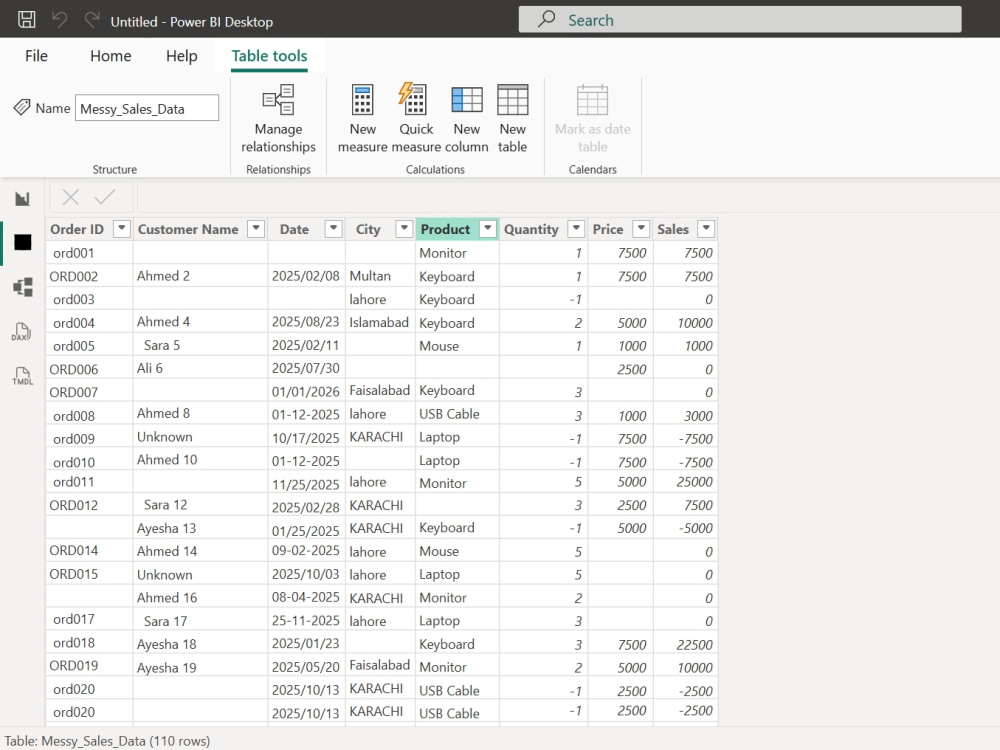Select the Sales column header
This screenshot has width=1000, height=750.
[x=673, y=229]
